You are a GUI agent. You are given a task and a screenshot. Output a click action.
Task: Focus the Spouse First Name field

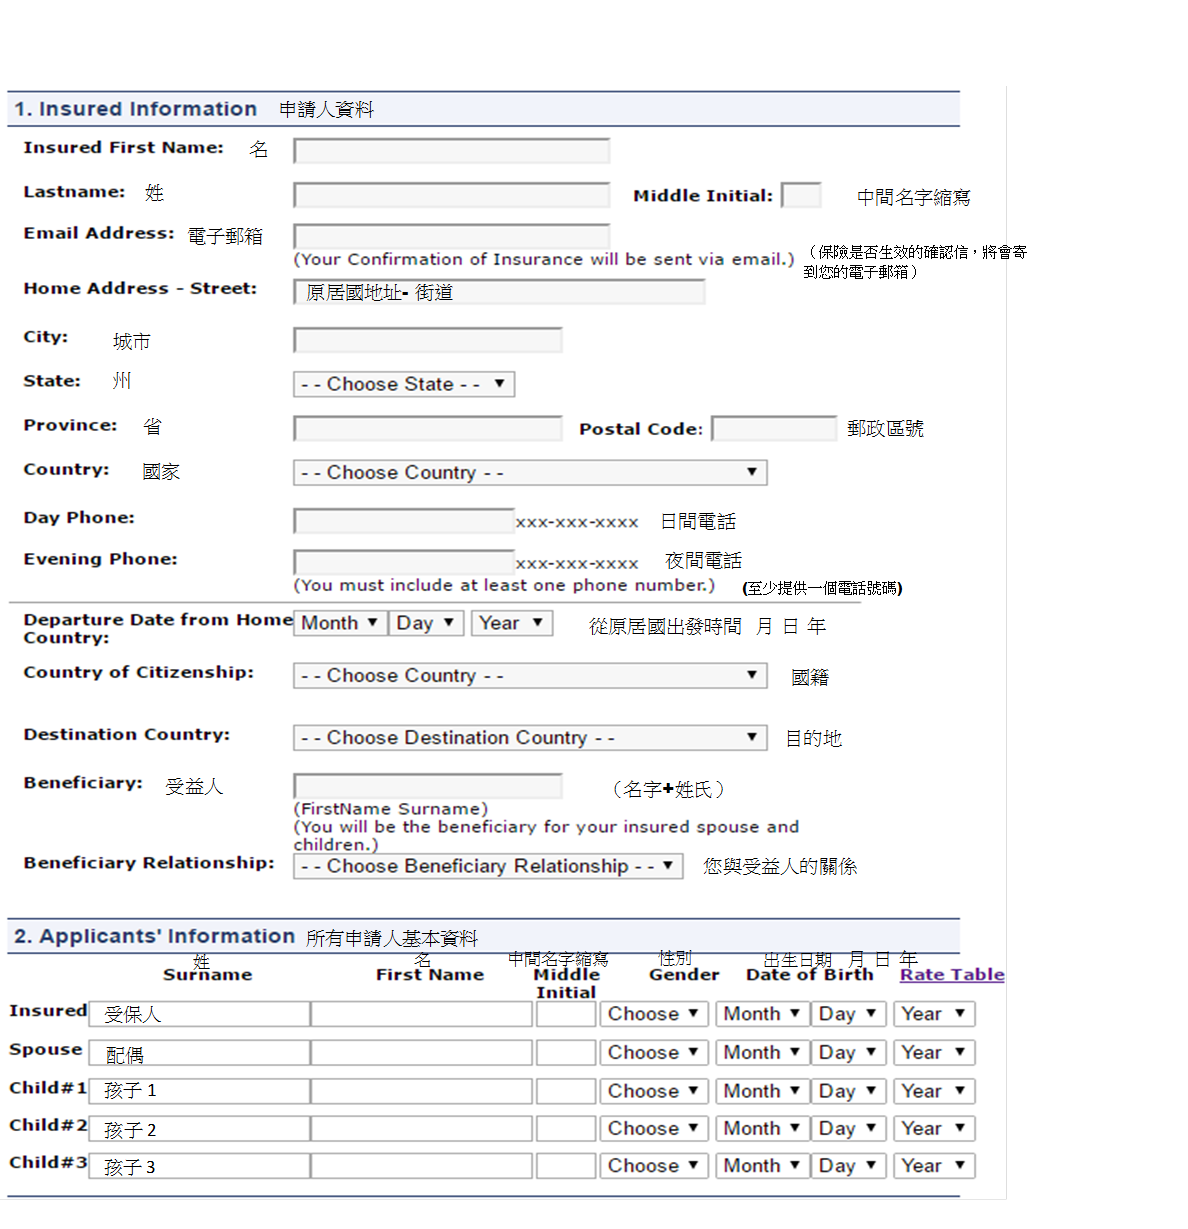pos(421,1053)
